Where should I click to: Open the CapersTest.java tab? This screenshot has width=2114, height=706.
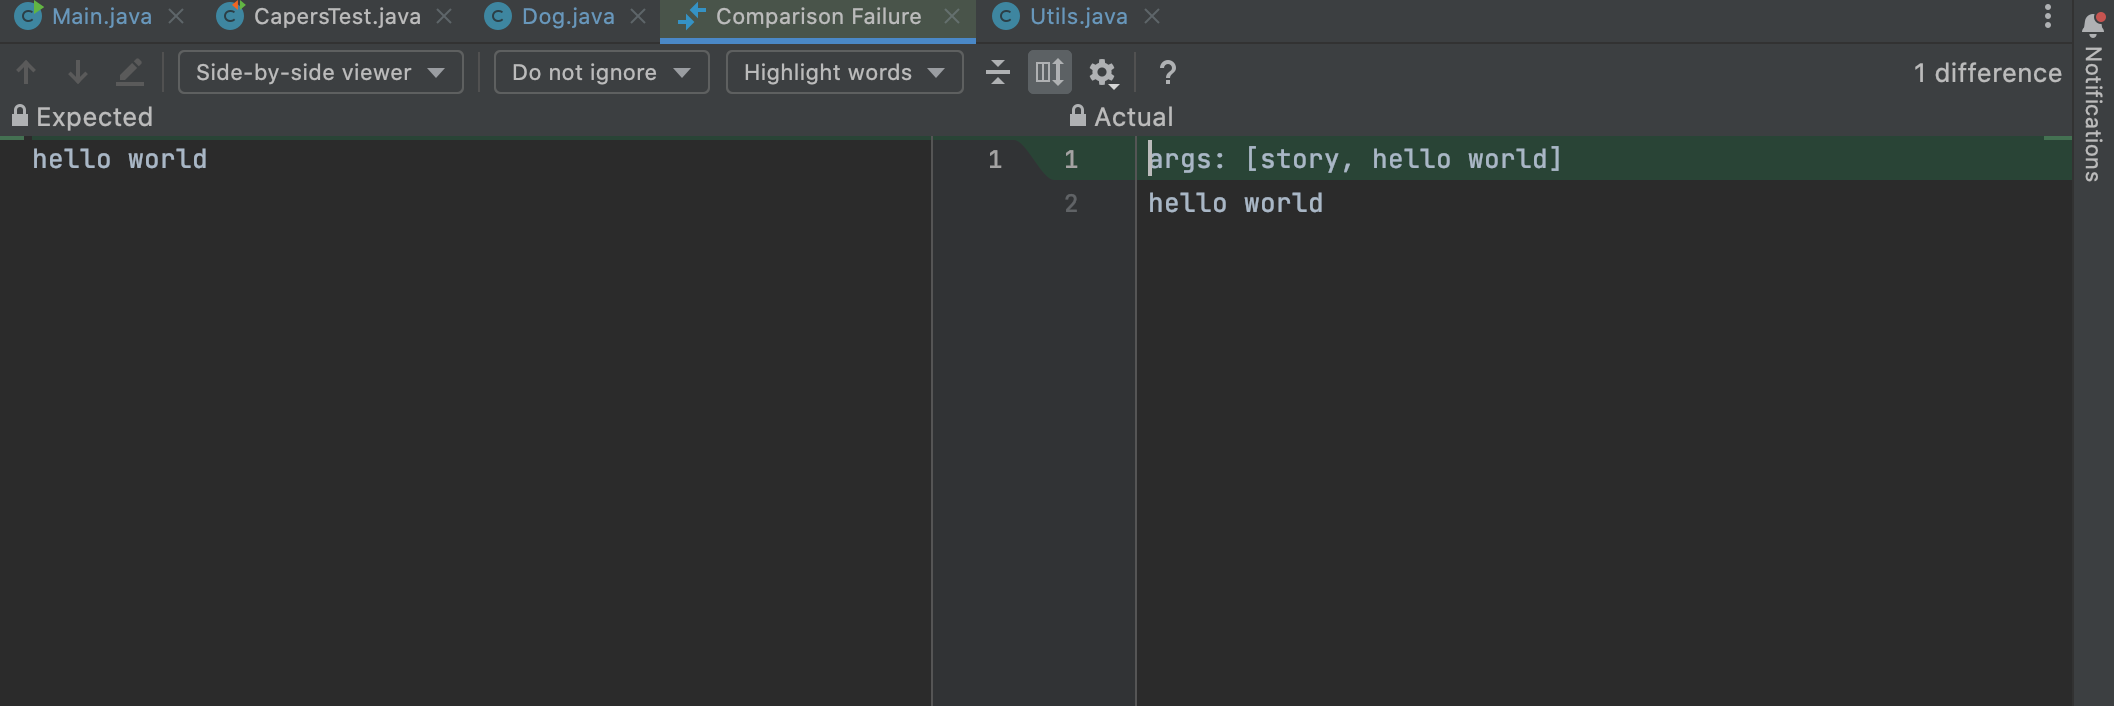tap(336, 16)
